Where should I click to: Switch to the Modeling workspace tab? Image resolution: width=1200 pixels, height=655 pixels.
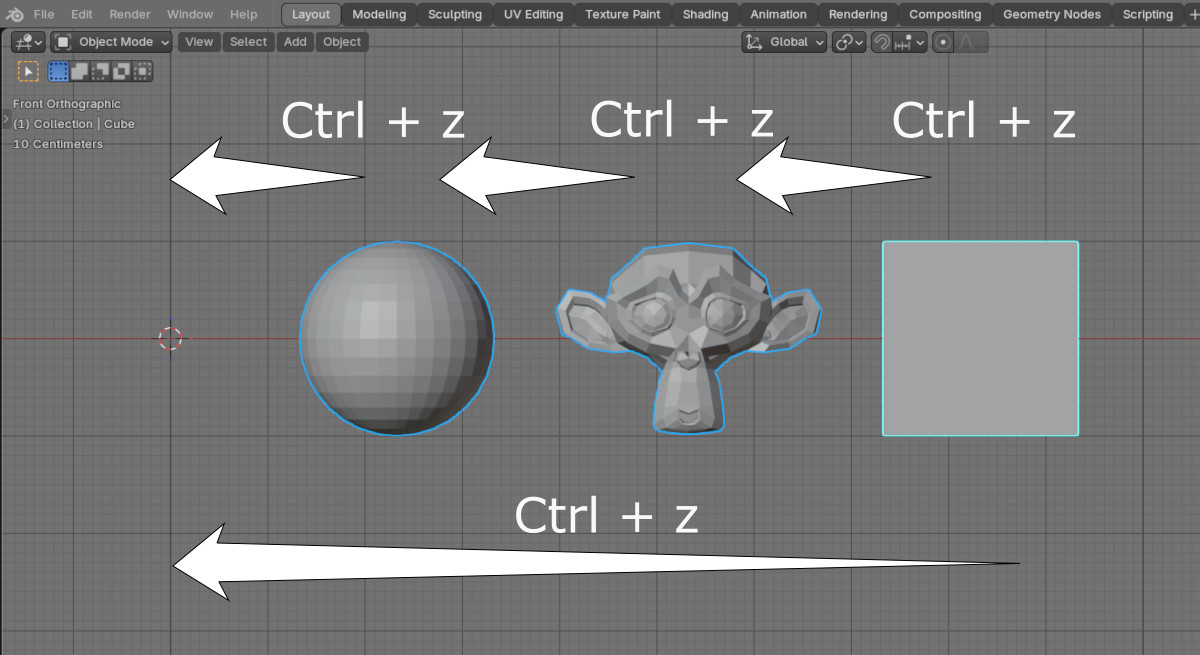[379, 14]
